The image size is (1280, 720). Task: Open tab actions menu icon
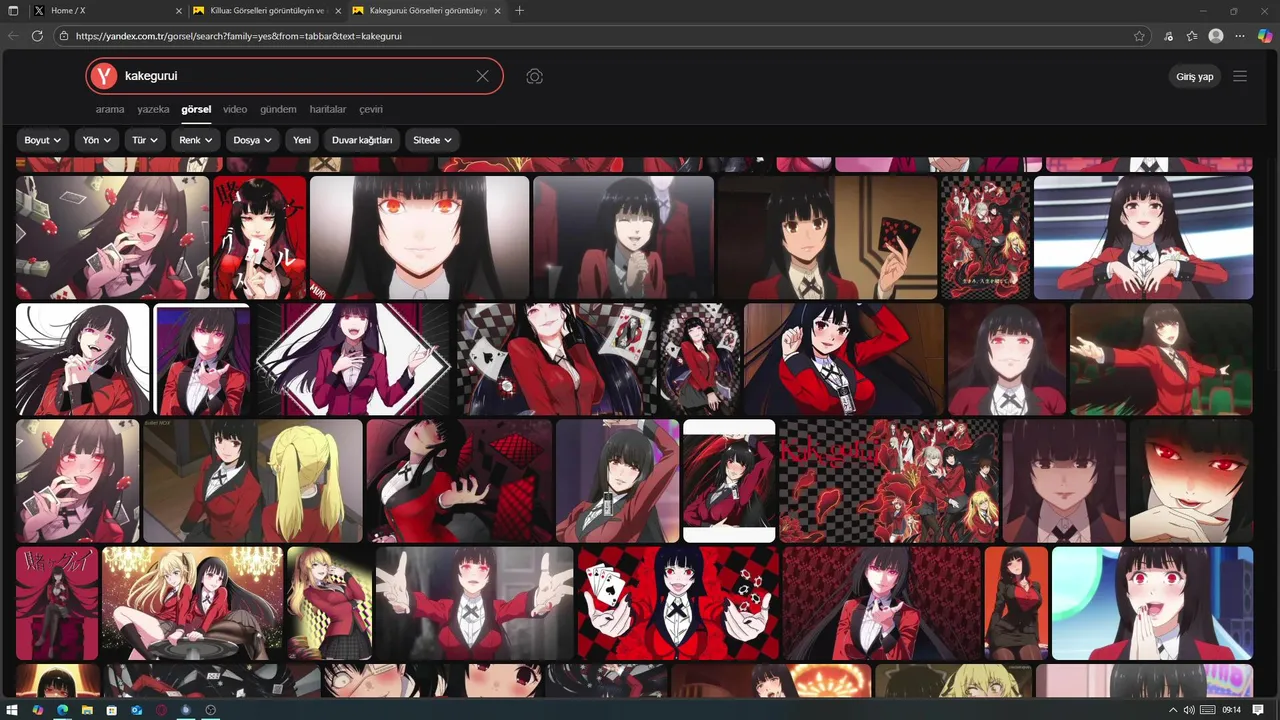pos(13,10)
